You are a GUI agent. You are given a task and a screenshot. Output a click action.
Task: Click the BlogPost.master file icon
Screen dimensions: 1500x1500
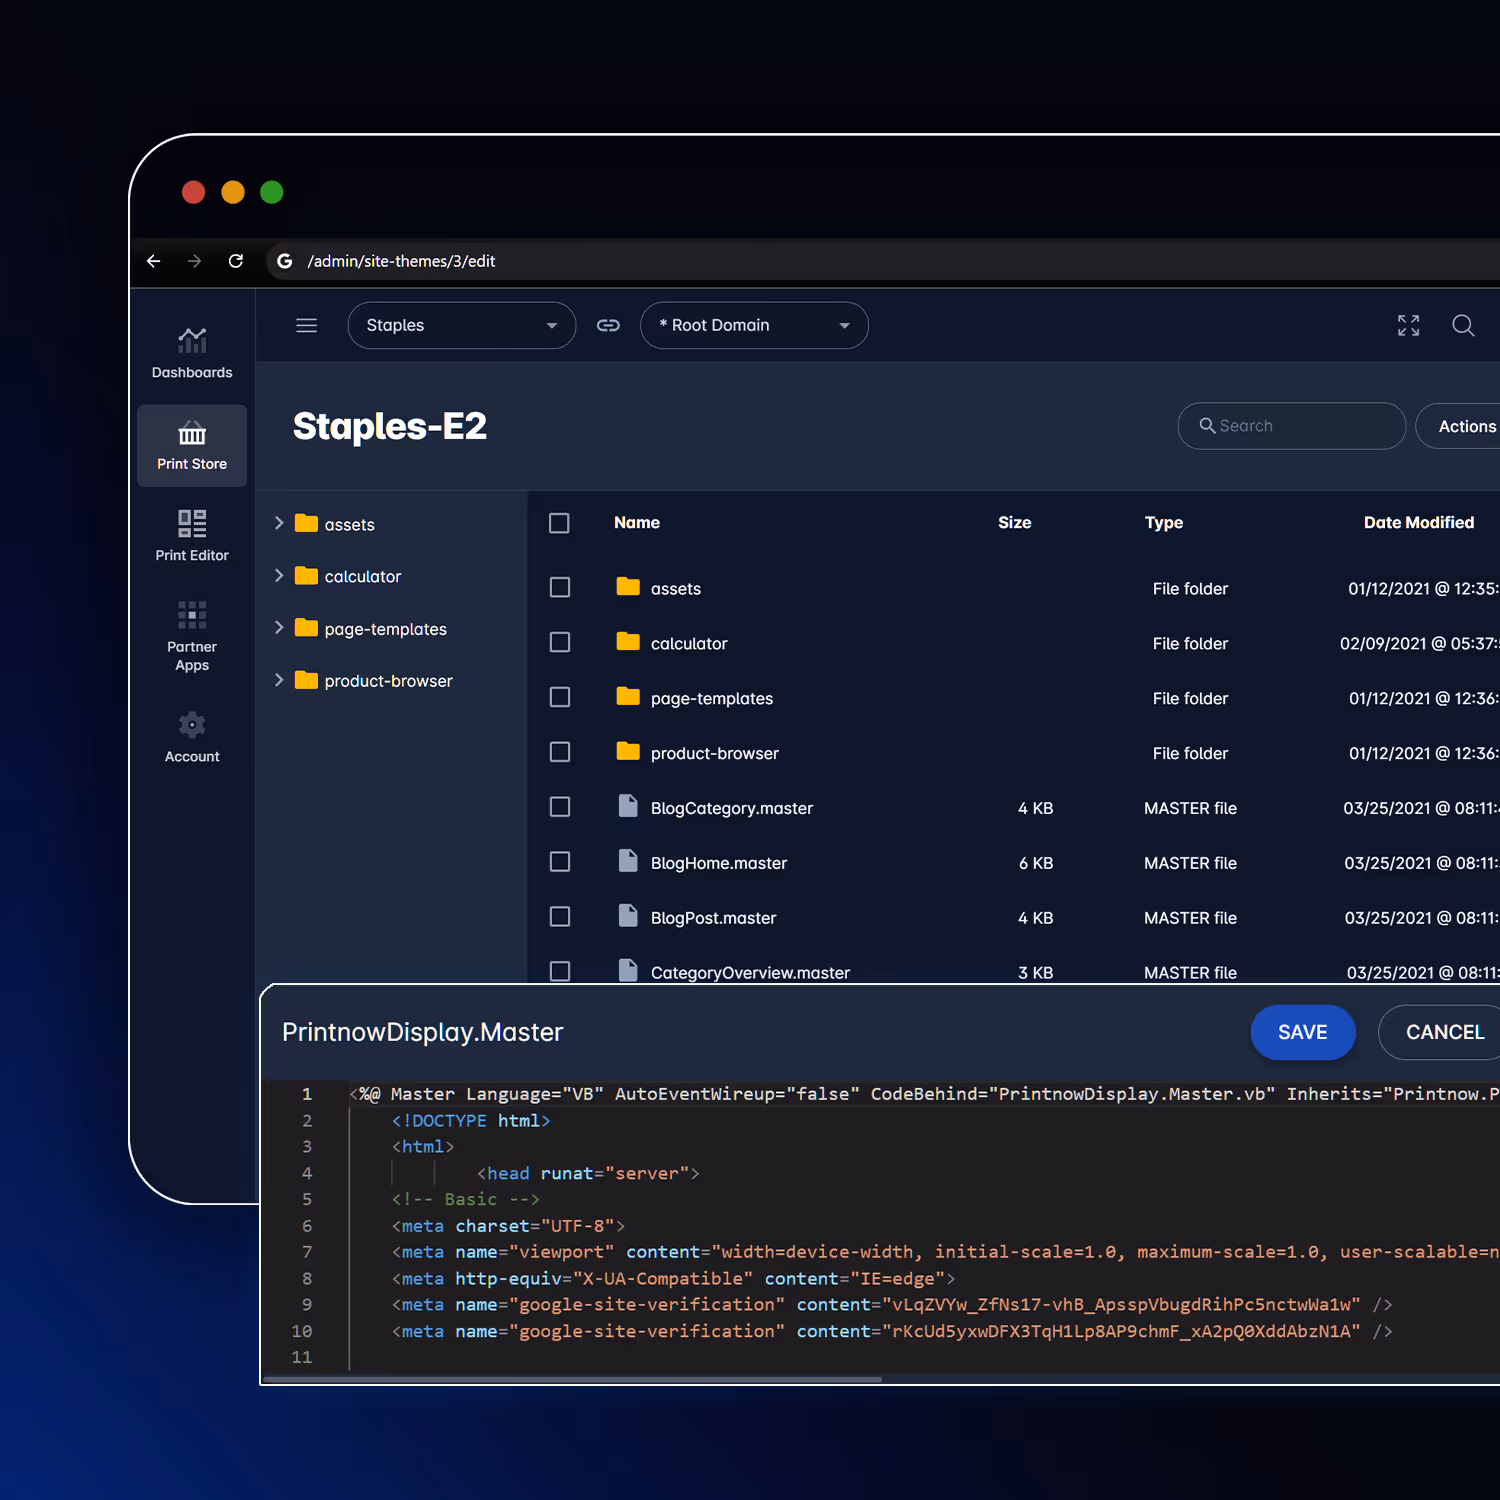(x=628, y=916)
